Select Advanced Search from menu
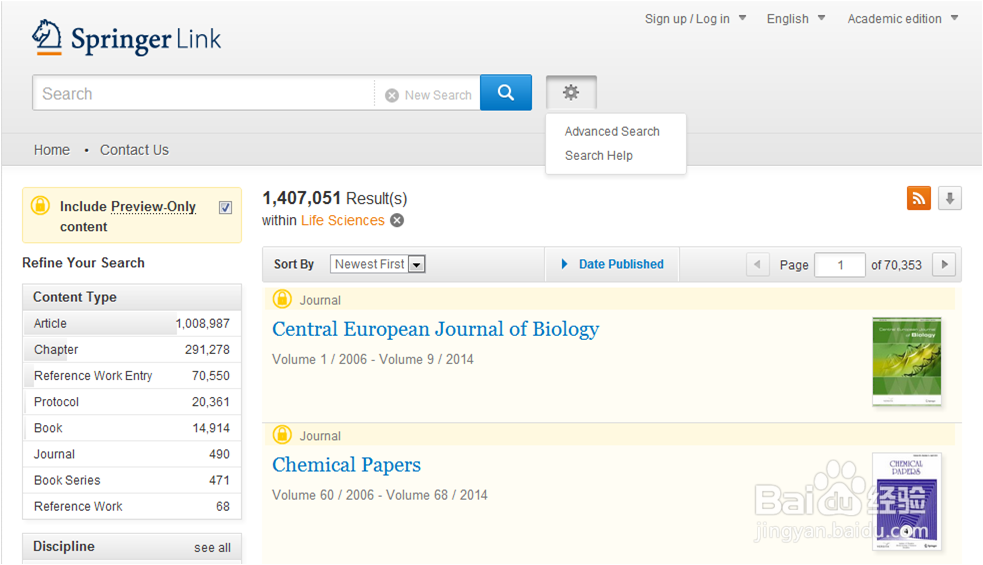Viewport: 983px width, 565px height. pos(612,131)
